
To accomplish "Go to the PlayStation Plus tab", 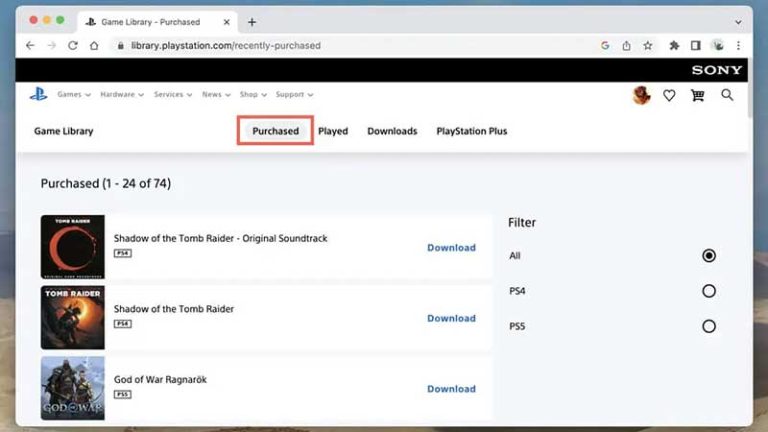I will (471, 131).
